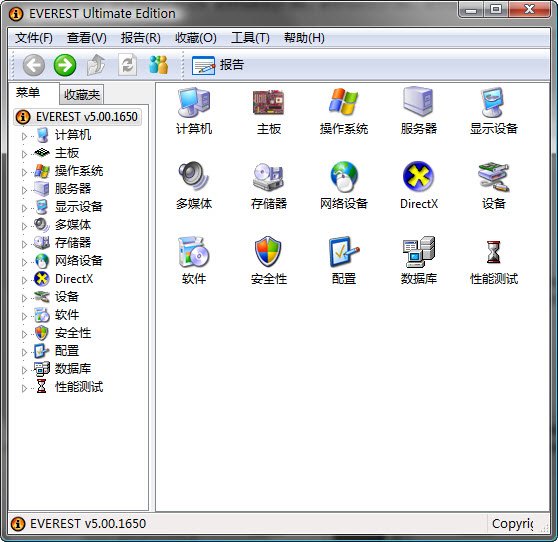The width and height of the screenshot is (558, 542).
Task: Click the Copyright text in status bar
Action: pyautogui.click(x=512, y=524)
